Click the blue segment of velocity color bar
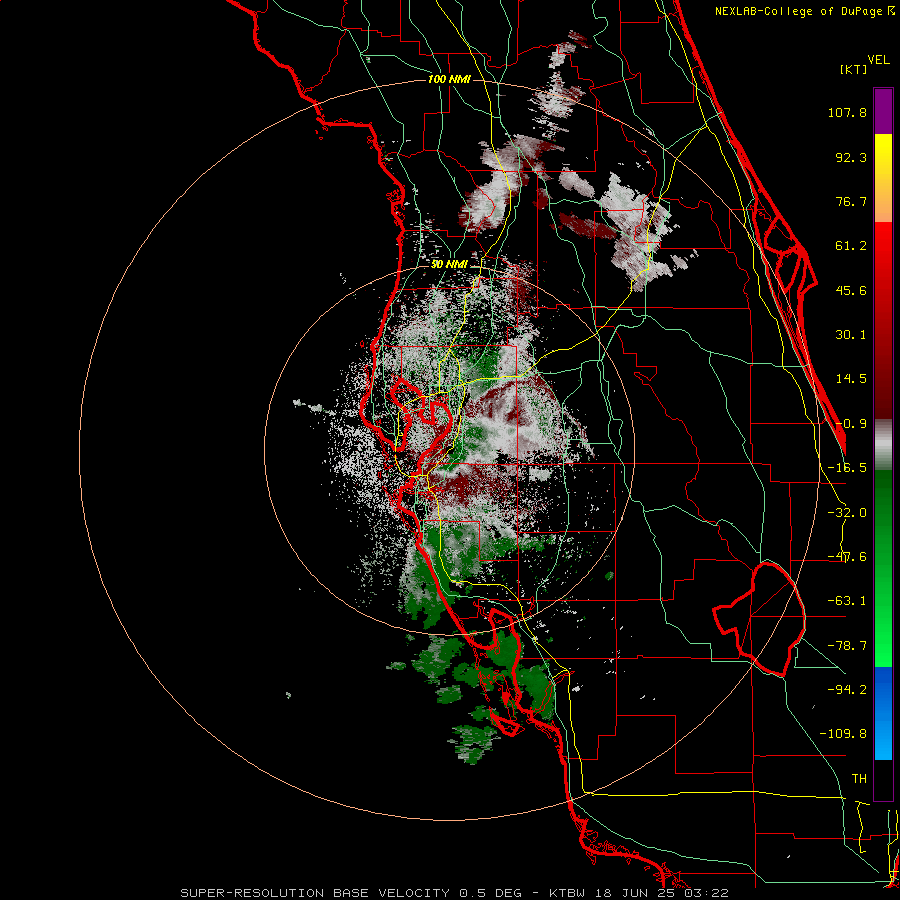Screen dimensions: 900x900 [x=883, y=713]
